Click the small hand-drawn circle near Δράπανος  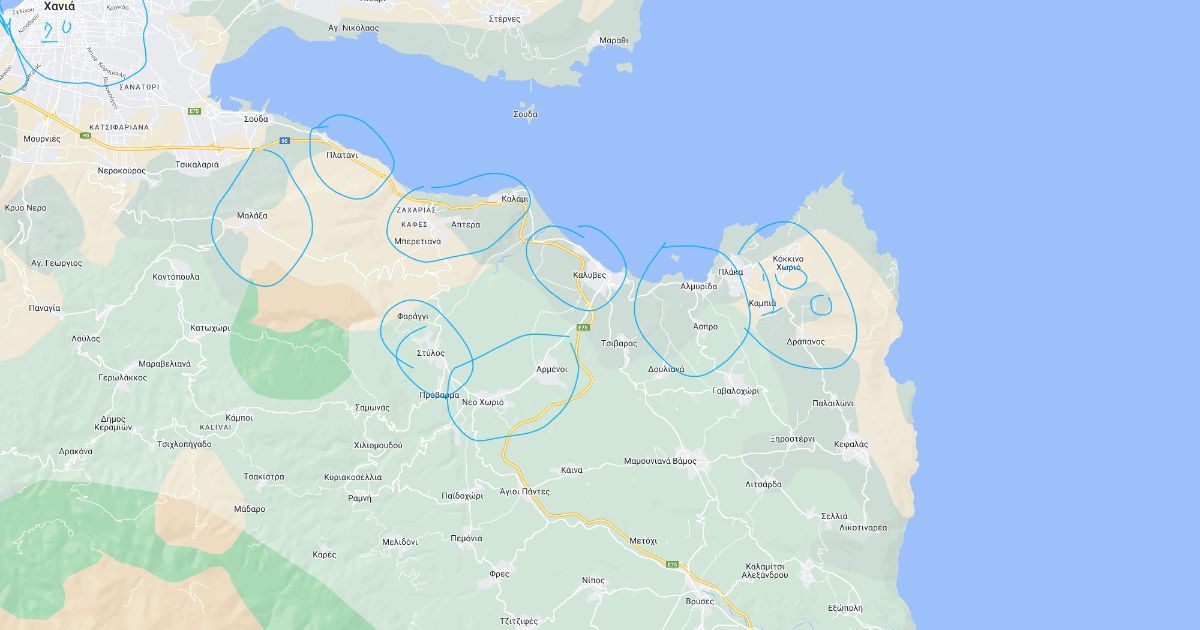pos(821,304)
